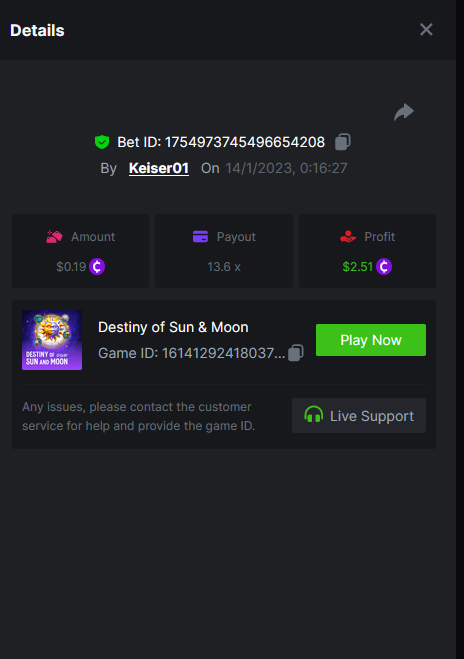Copy the Bet ID to clipboard
The width and height of the screenshot is (464, 659).
point(343,142)
